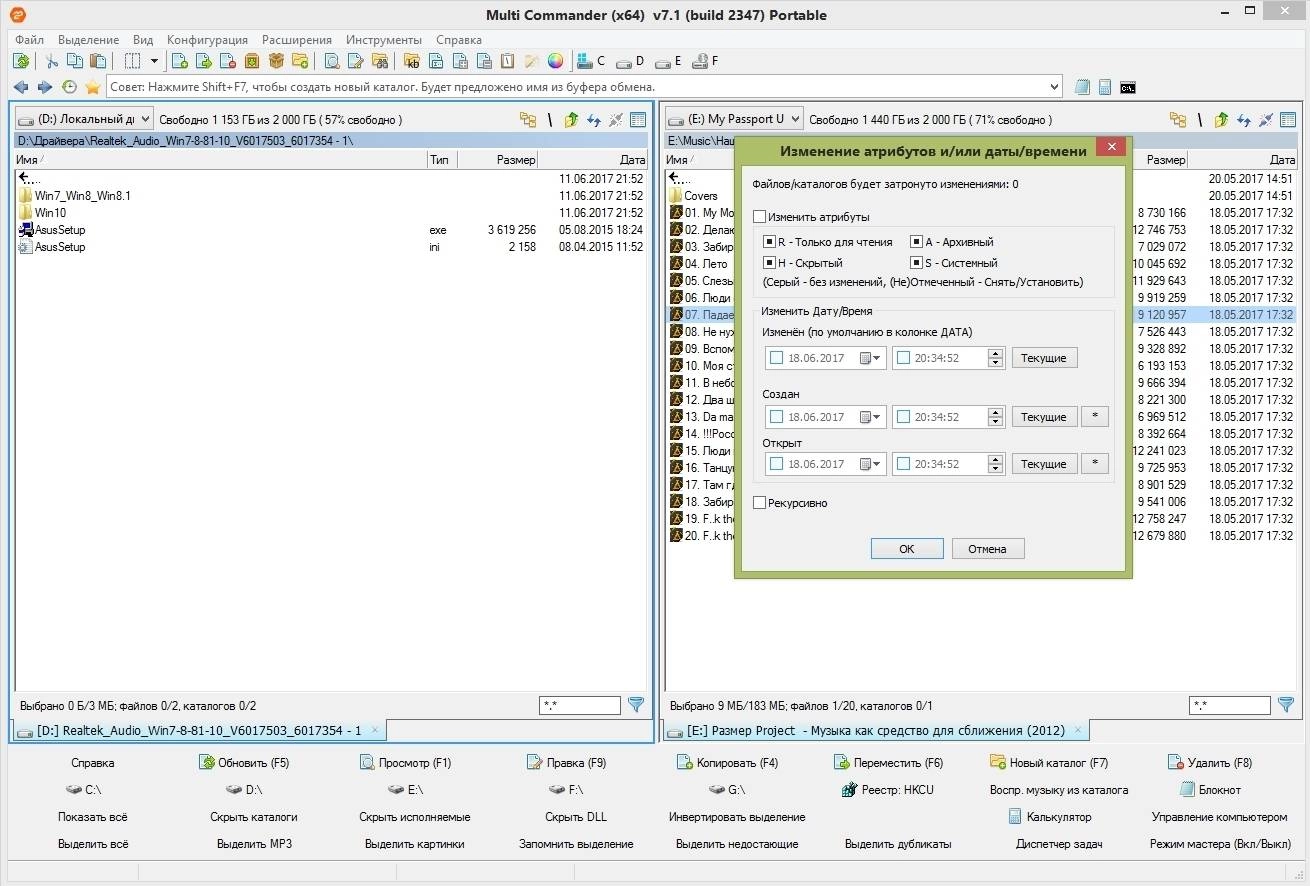Open drive C from the toolbar
This screenshot has height=886, width=1310.
pos(590,61)
